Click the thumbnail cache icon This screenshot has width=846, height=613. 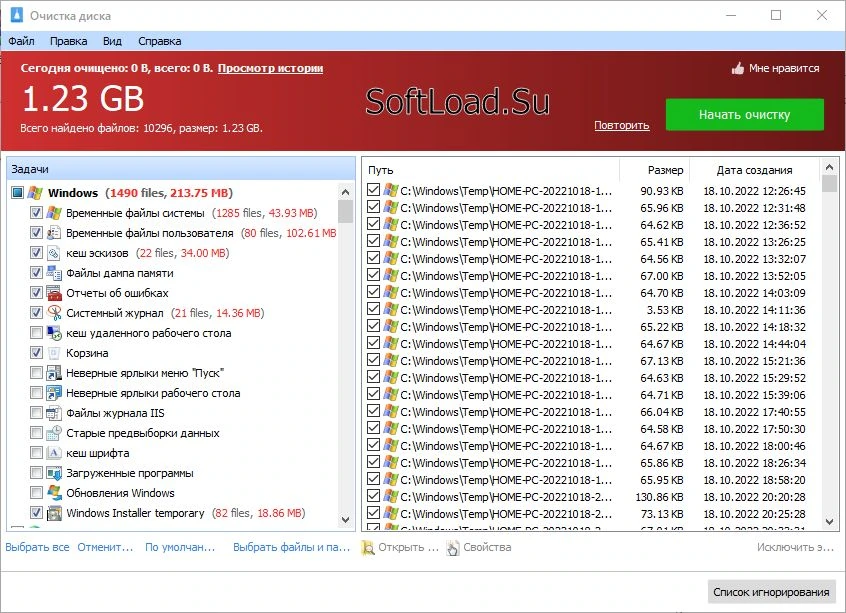[54, 253]
